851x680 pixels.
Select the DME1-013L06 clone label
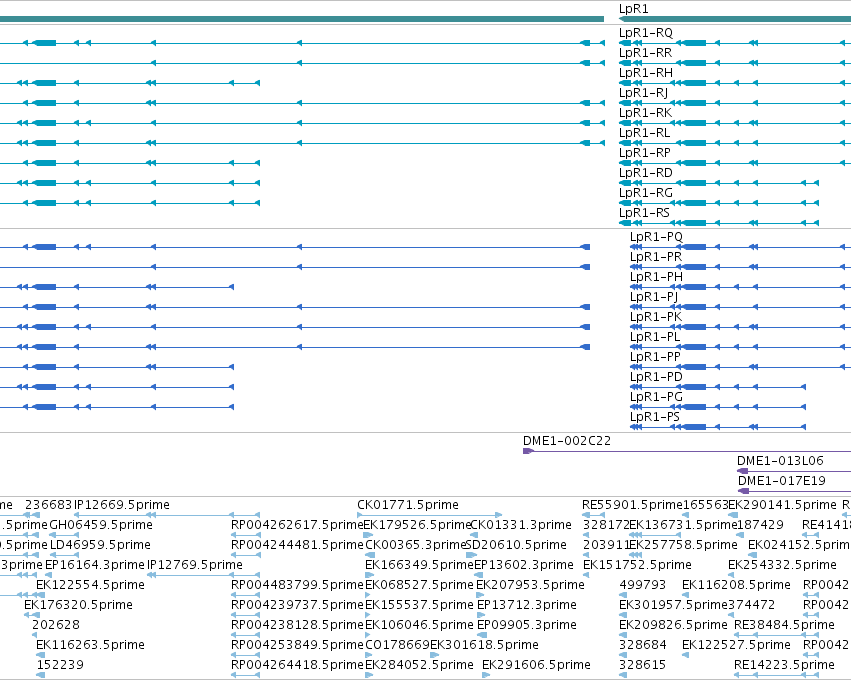tap(780, 461)
